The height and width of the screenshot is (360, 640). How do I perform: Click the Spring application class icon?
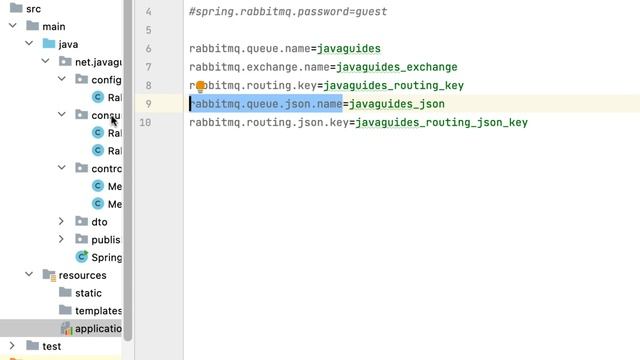coord(82,256)
